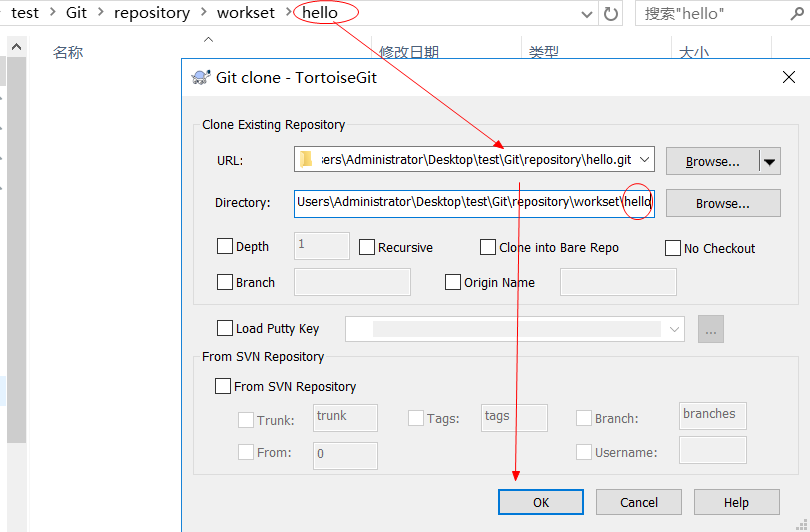The height and width of the screenshot is (532, 810).
Task: Click the folder icon in URL field
Action: pyautogui.click(x=306, y=160)
